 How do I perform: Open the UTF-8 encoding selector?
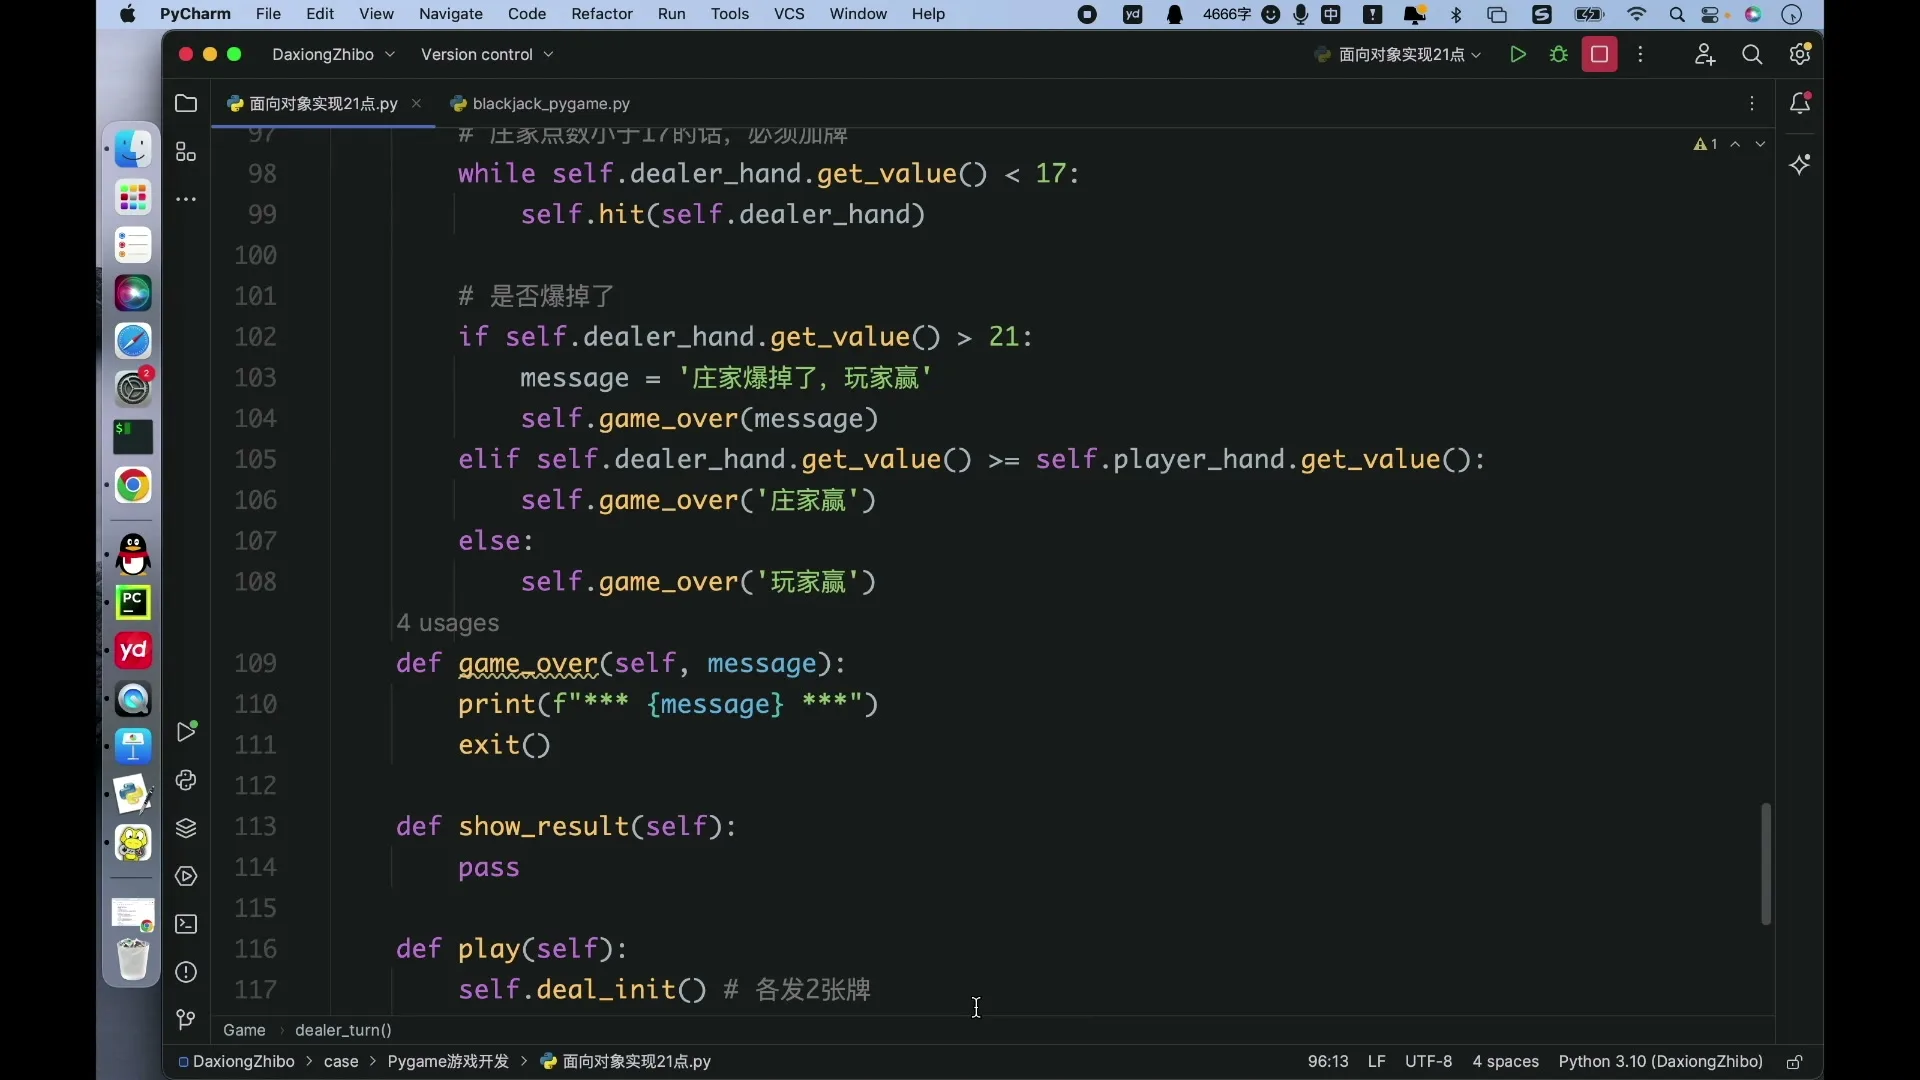point(1428,1062)
